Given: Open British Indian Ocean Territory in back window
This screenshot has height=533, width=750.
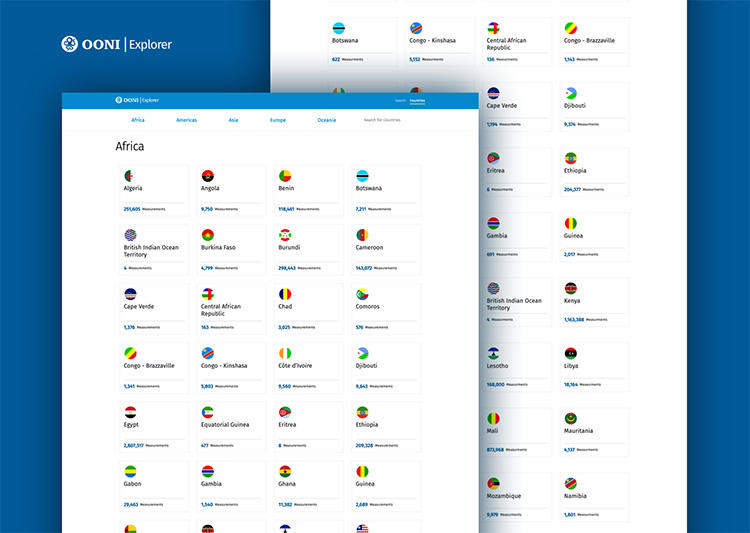Looking at the screenshot, I should click(517, 302).
